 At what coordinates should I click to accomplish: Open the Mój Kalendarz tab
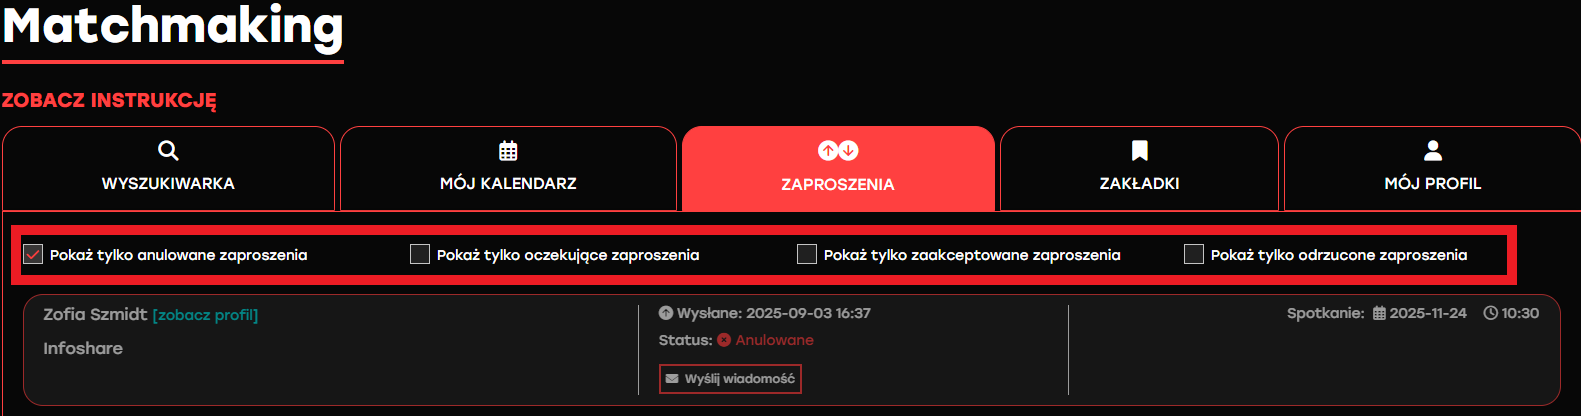[x=508, y=168]
